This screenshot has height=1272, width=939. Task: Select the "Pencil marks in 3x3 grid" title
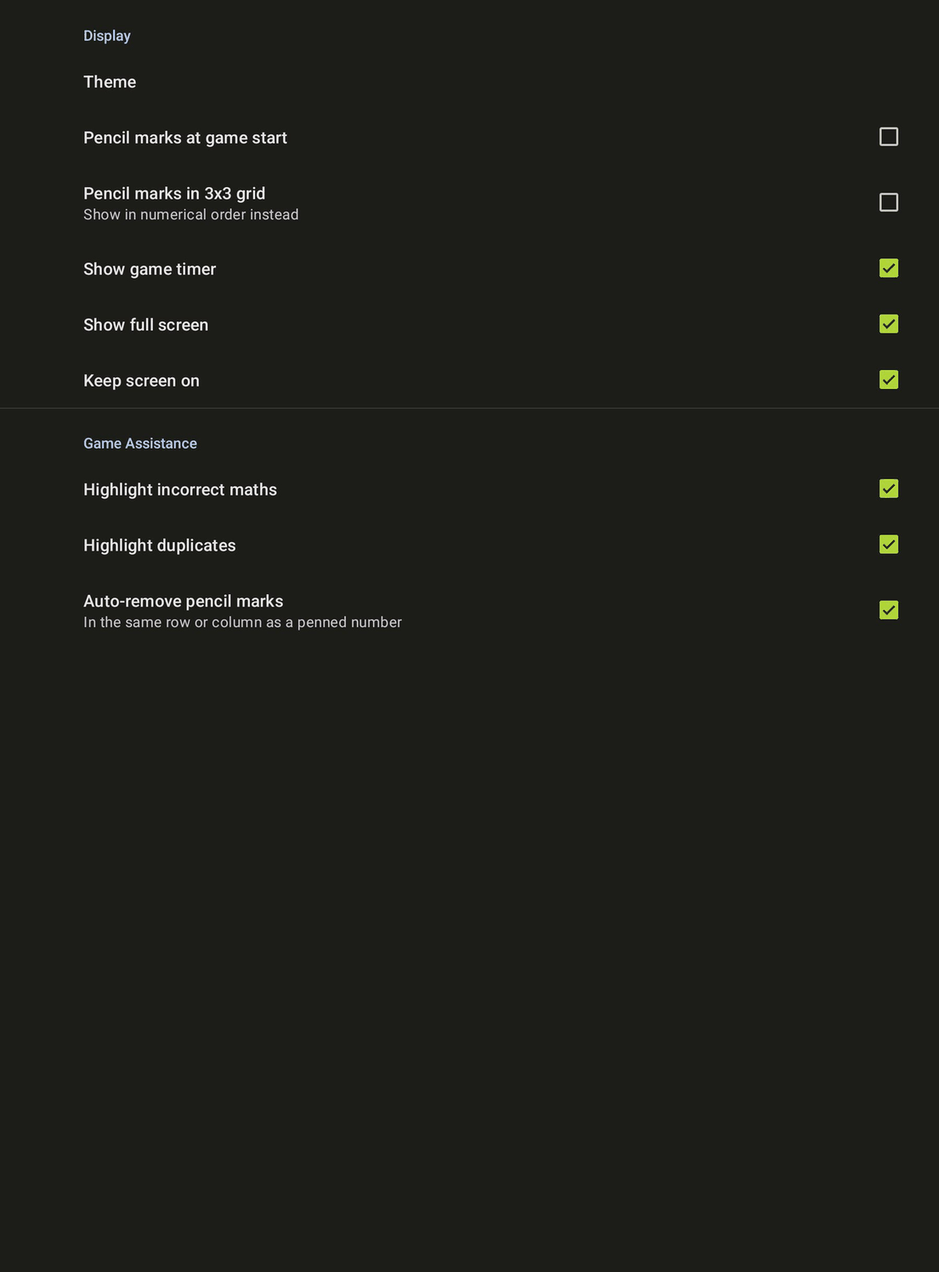pyautogui.click(x=174, y=193)
